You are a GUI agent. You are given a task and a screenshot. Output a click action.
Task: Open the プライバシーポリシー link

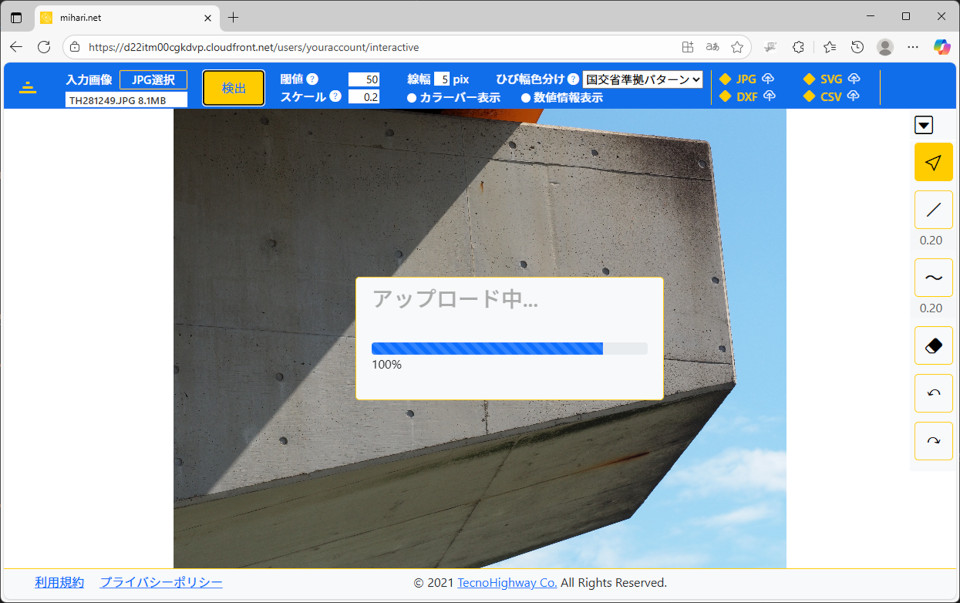(161, 582)
